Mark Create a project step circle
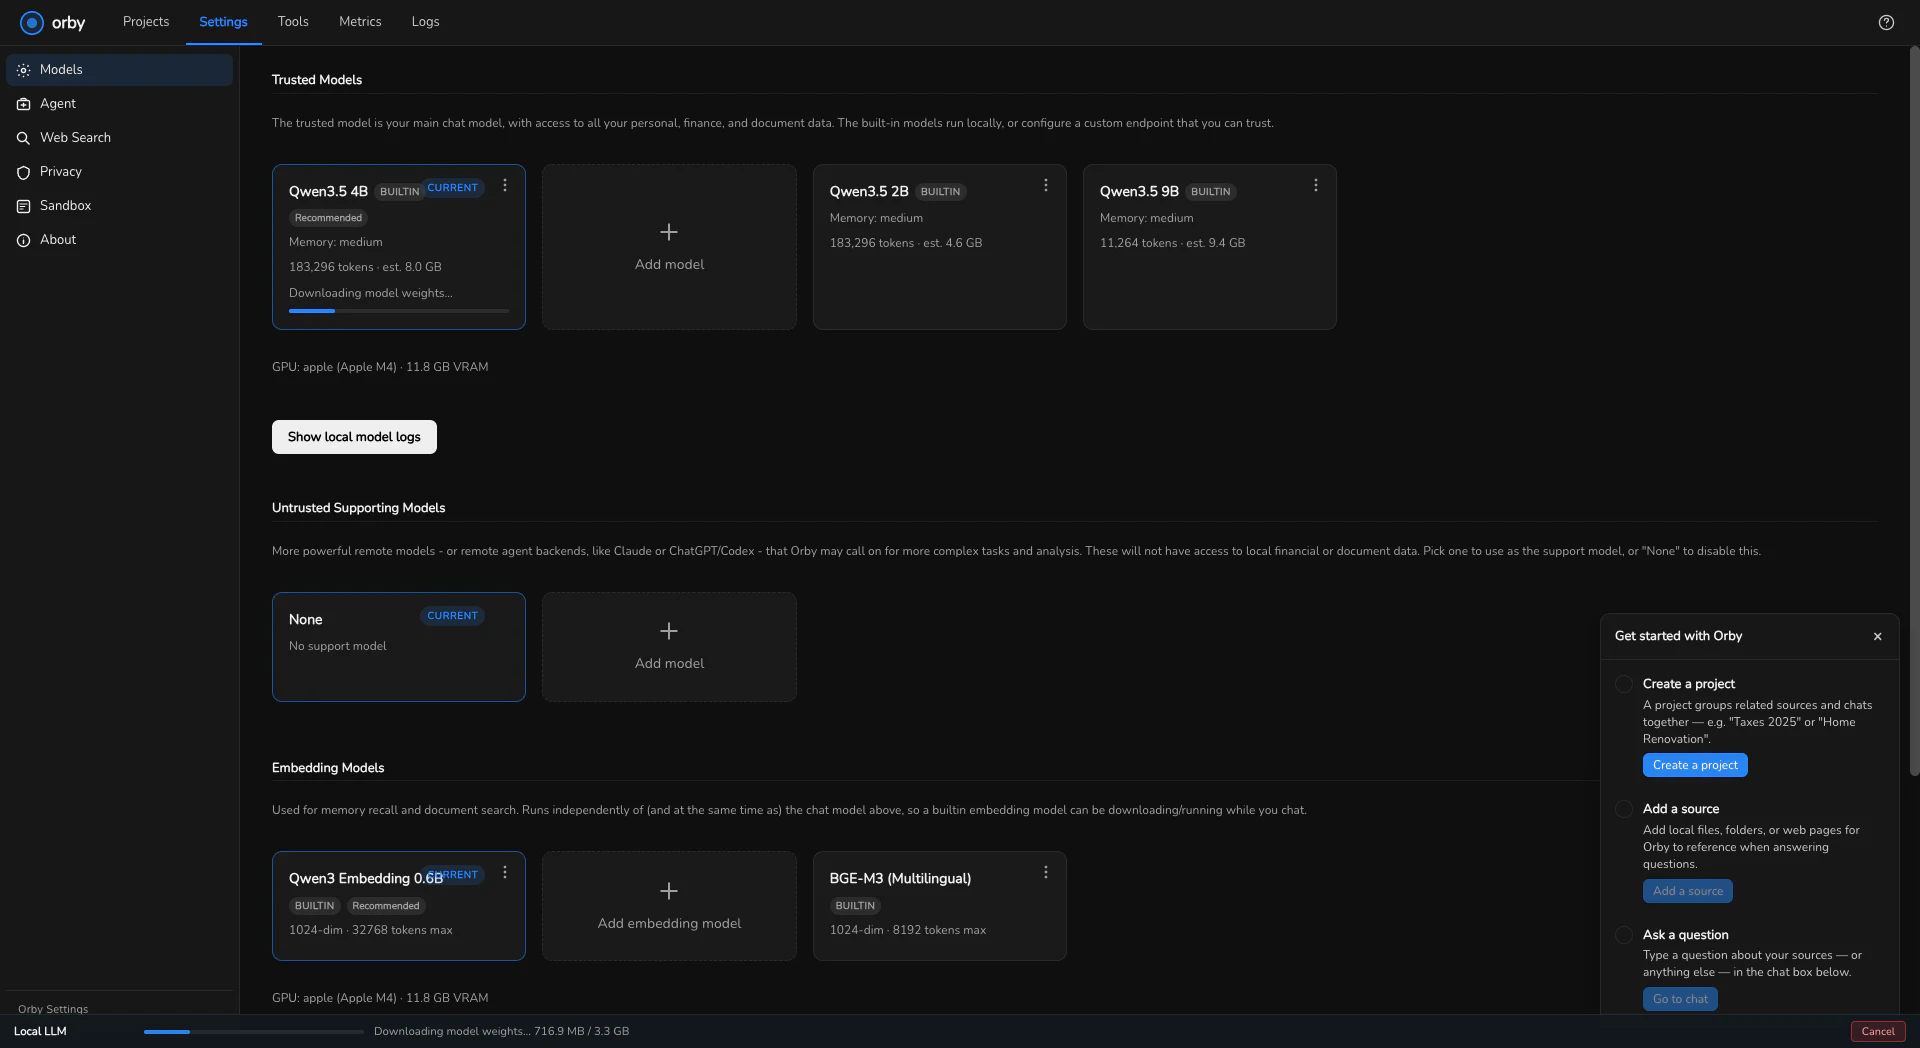Screen dimensions: 1920x1048 tap(1624, 684)
